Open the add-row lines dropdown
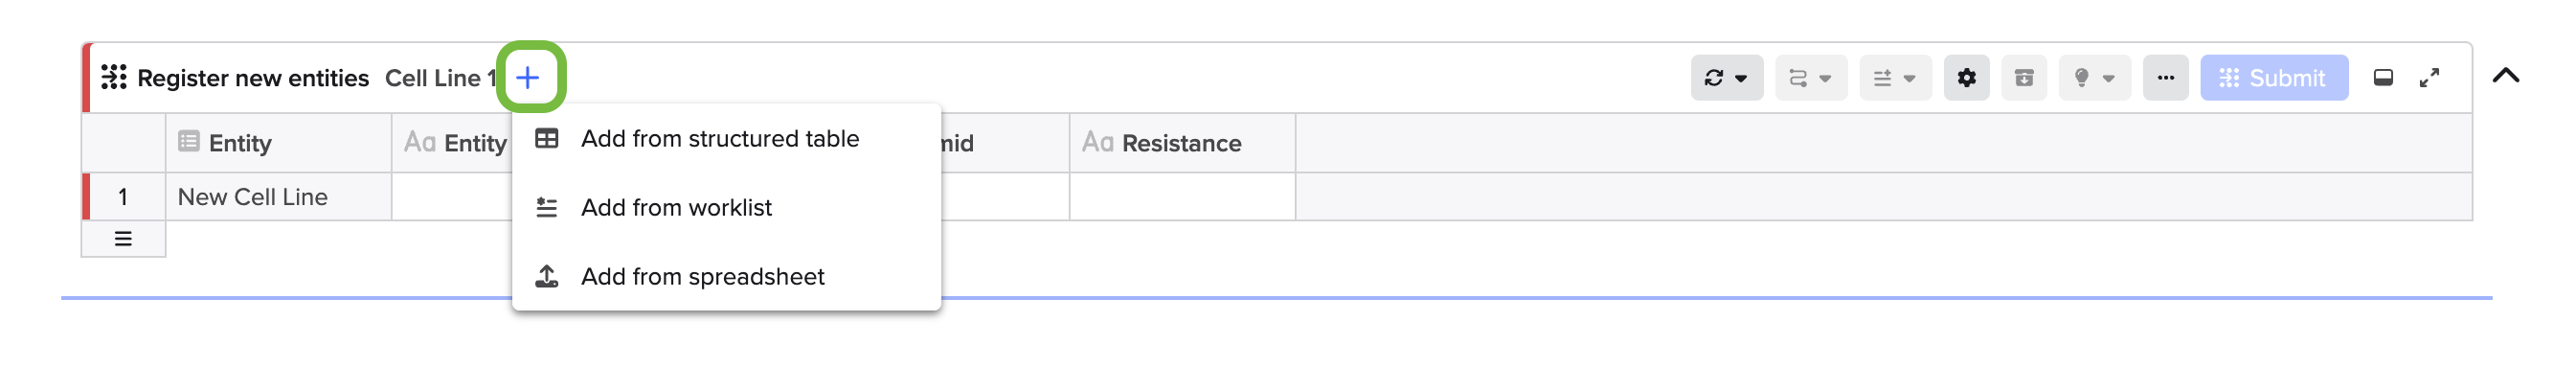Viewport: 2576px width, 391px height. pyautogui.click(x=1894, y=77)
